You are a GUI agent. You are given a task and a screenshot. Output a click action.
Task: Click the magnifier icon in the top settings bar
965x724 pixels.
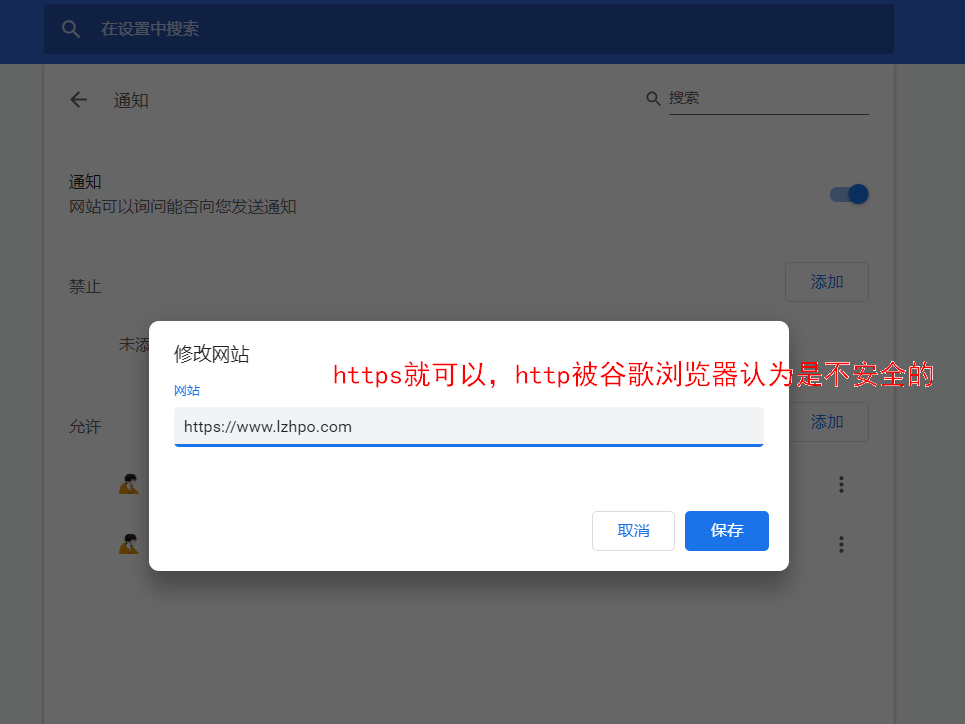pos(71,29)
